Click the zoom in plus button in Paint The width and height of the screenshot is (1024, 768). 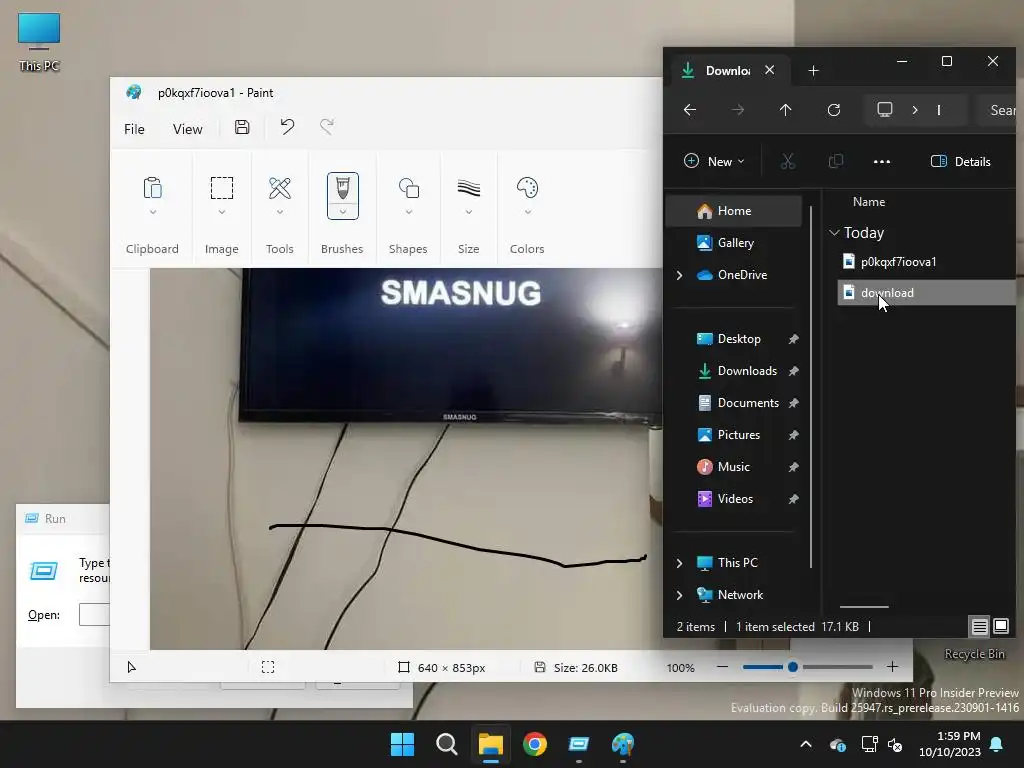click(892, 667)
